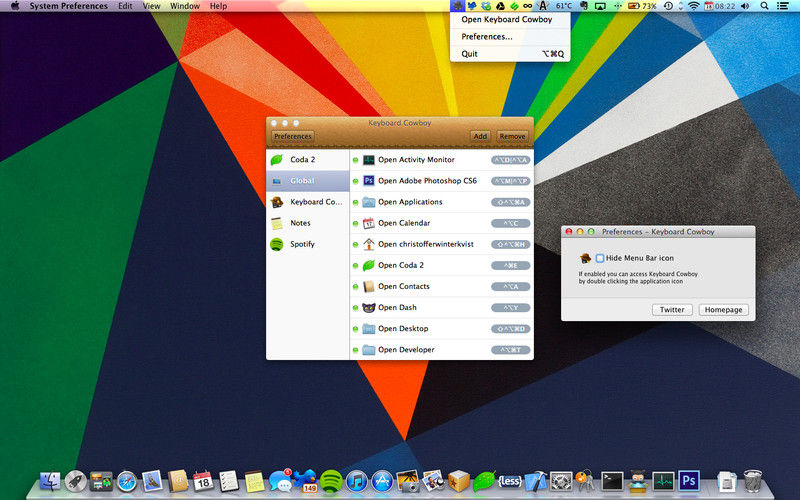Open the Window menu
The height and width of the screenshot is (500, 800).
point(185,6)
